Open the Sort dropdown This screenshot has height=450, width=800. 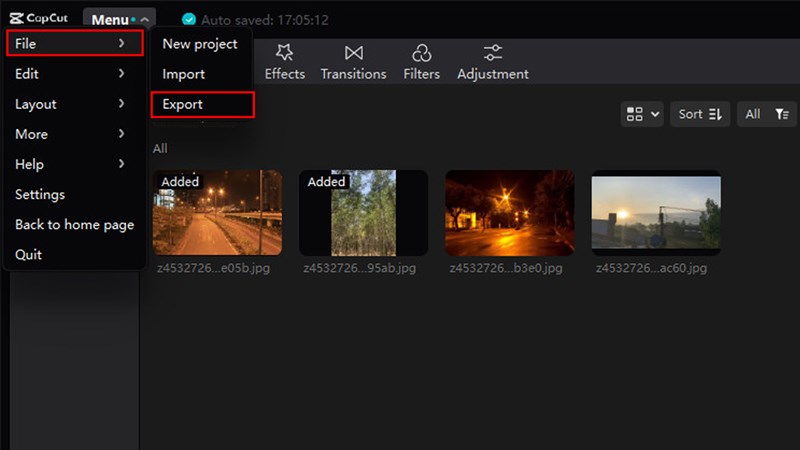[700, 114]
